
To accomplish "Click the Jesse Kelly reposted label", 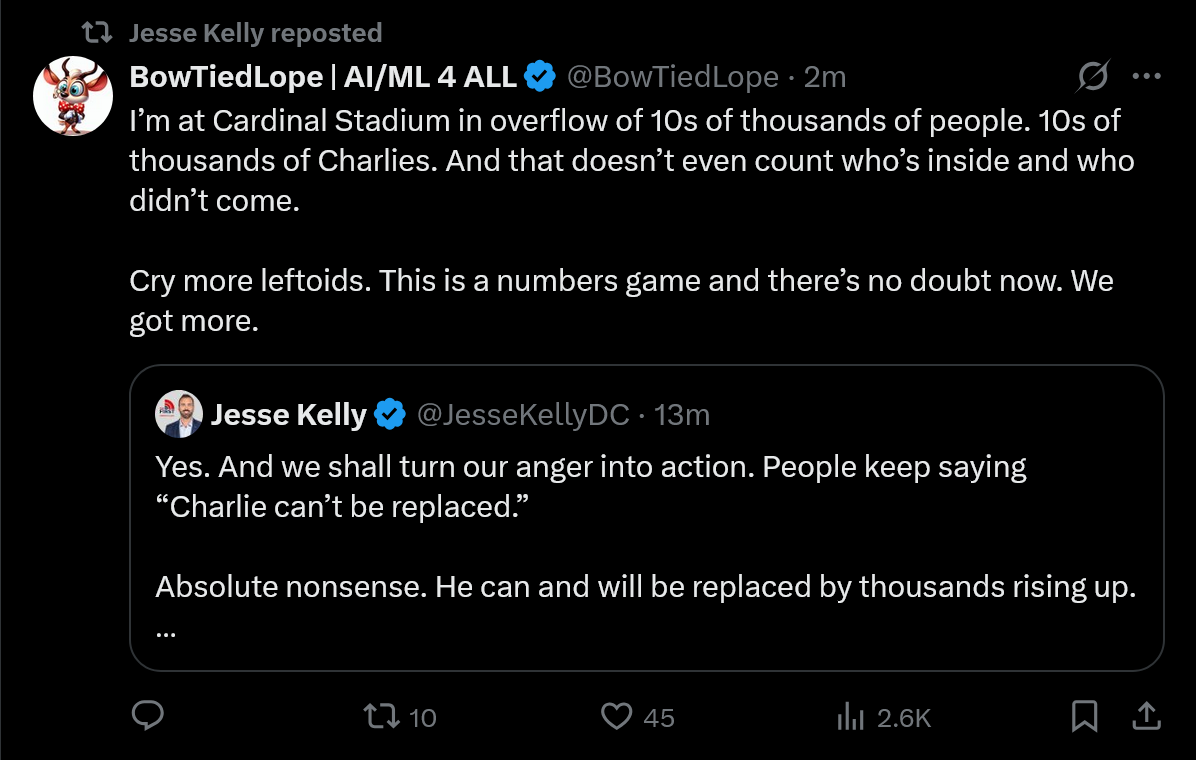I will tap(256, 33).
